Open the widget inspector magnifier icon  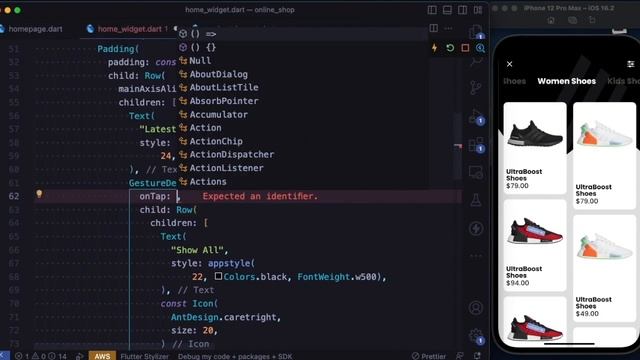tap(480, 48)
